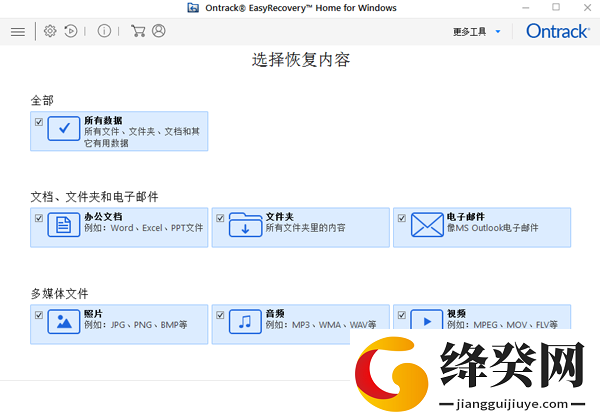Click the 照片 picture icon
This screenshot has width=600, height=420.
pyautogui.click(x=64, y=322)
